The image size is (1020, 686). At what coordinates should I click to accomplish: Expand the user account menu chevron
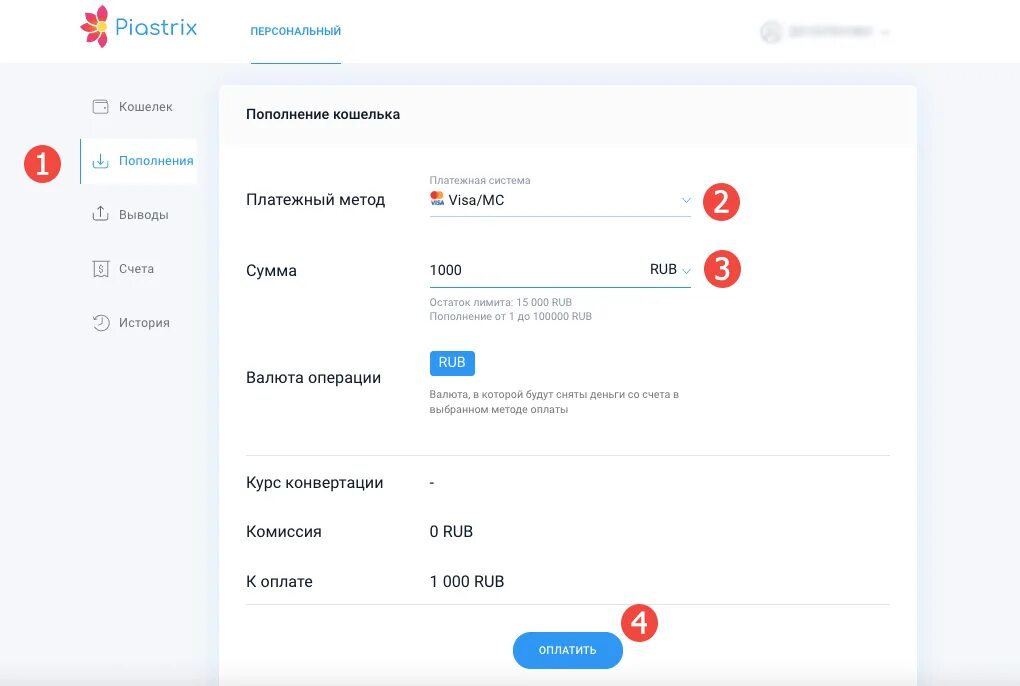884,32
